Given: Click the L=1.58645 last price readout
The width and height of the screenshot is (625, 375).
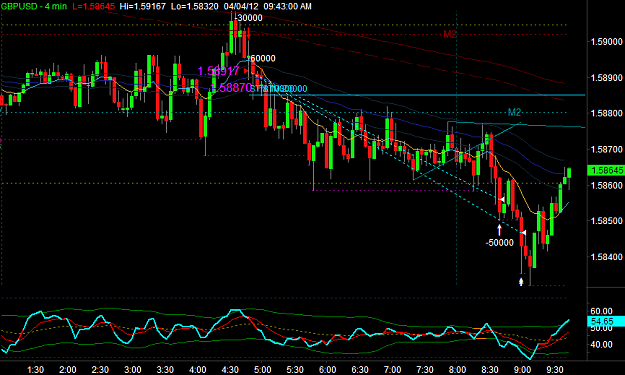Looking at the screenshot, I should [94, 6].
